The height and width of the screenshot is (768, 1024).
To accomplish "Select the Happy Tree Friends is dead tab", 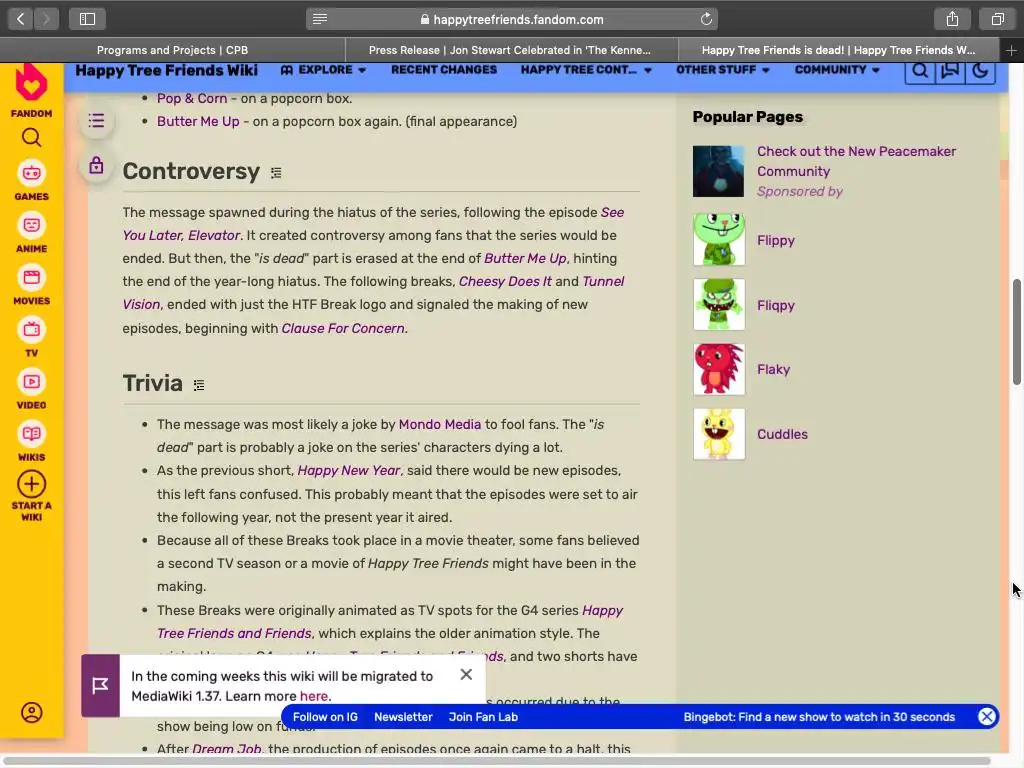I will (x=839, y=50).
